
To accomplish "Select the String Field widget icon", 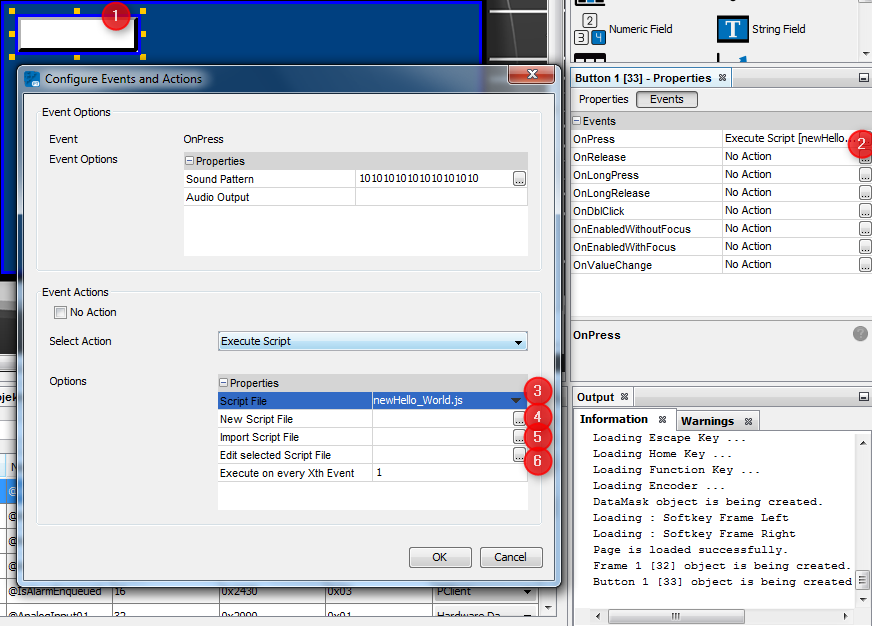I will 732,29.
